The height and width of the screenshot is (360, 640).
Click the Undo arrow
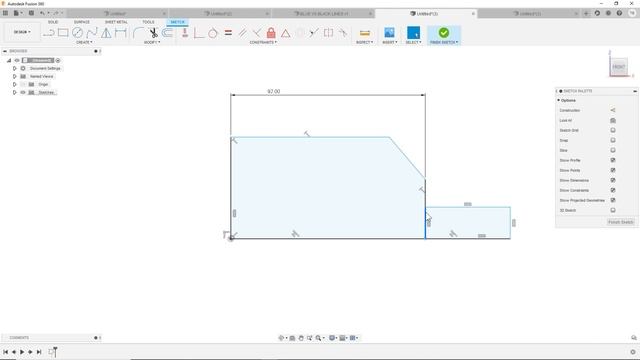pyautogui.click(x=42, y=13)
